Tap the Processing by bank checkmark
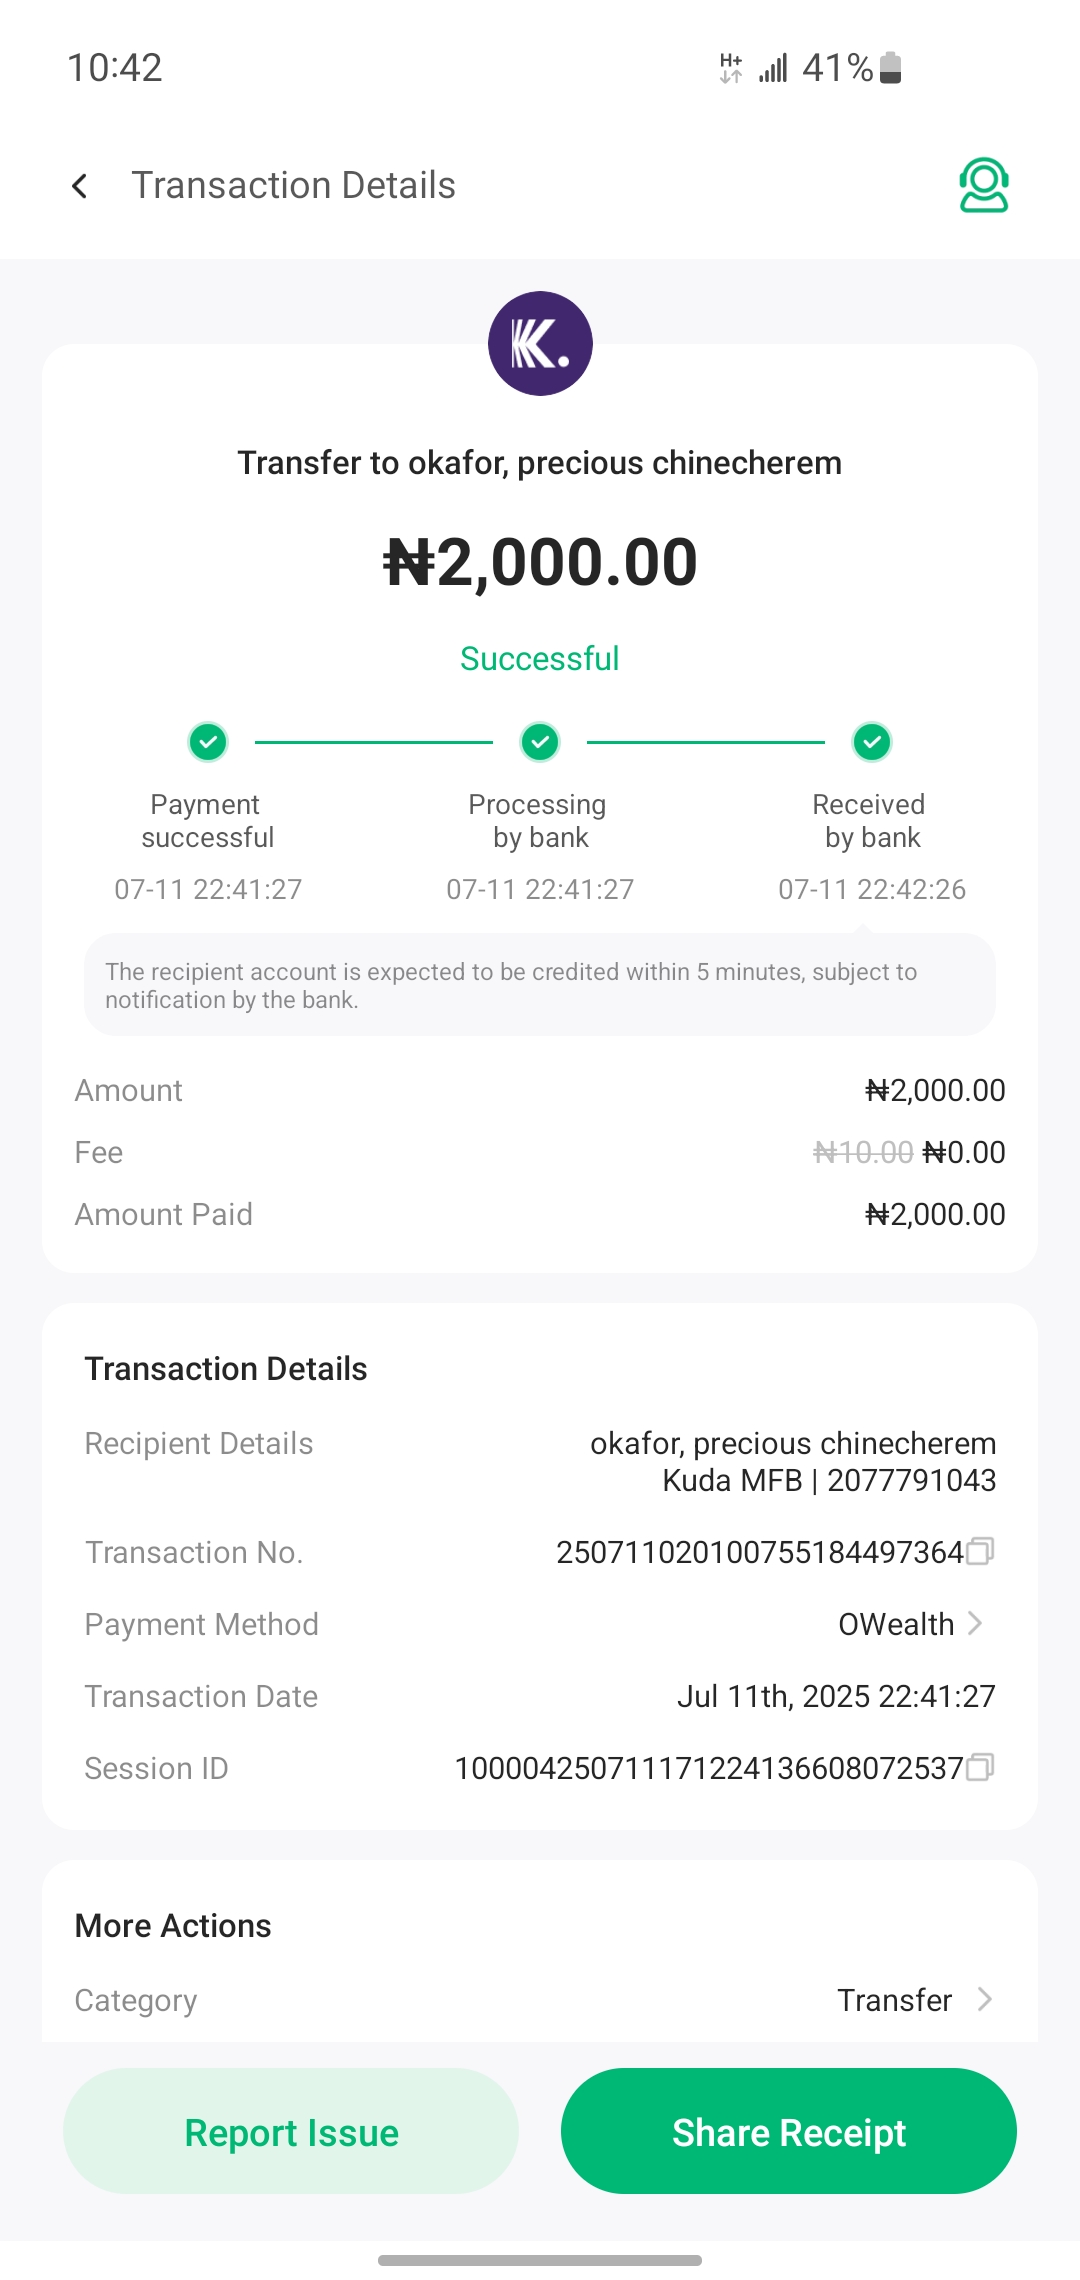This screenshot has width=1080, height=2280. (540, 742)
